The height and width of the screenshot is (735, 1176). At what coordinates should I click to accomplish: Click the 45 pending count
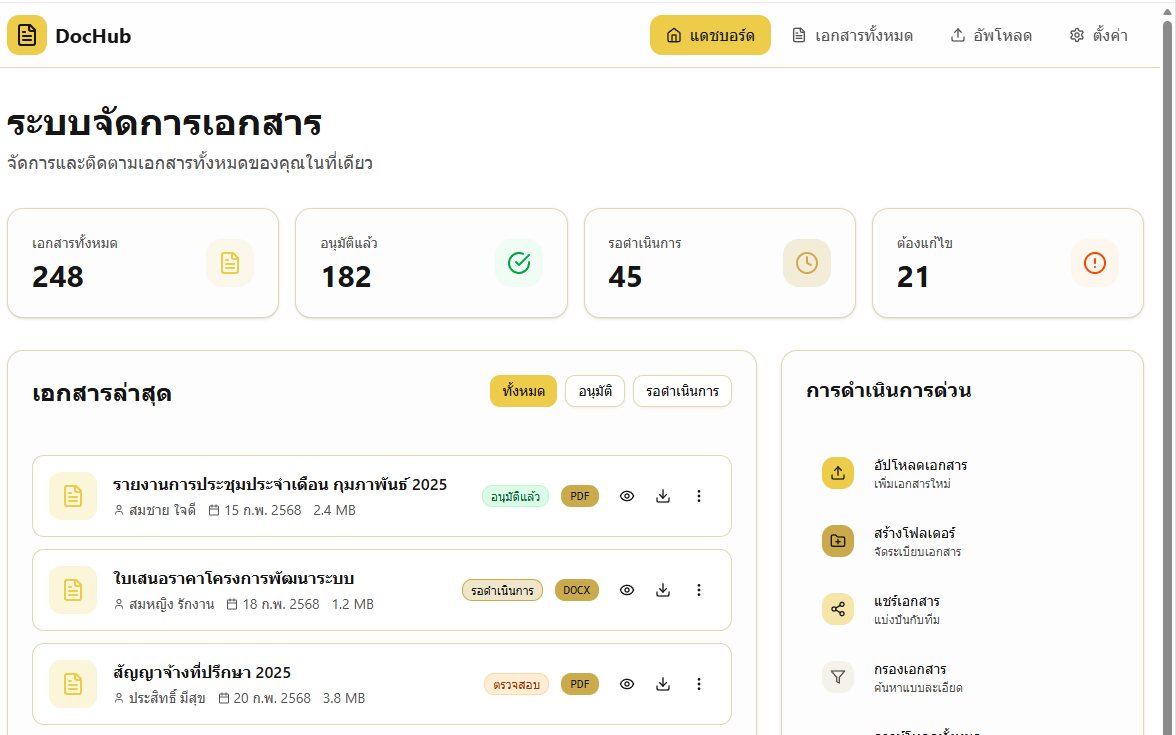point(625,277)
